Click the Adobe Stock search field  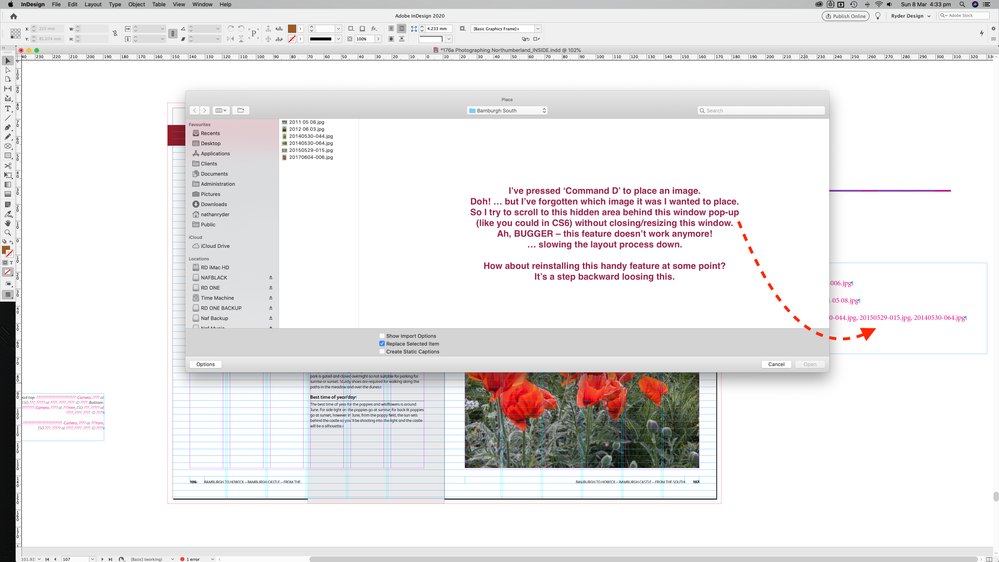(964, 16)
